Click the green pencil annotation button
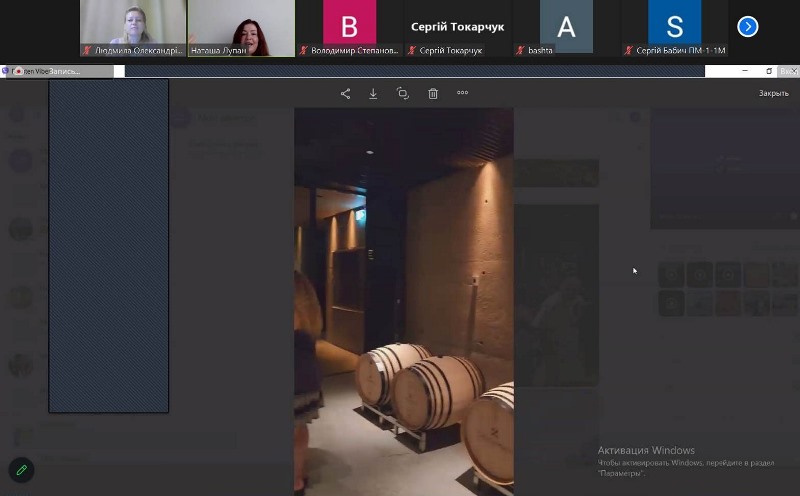 tap(20, 469)
